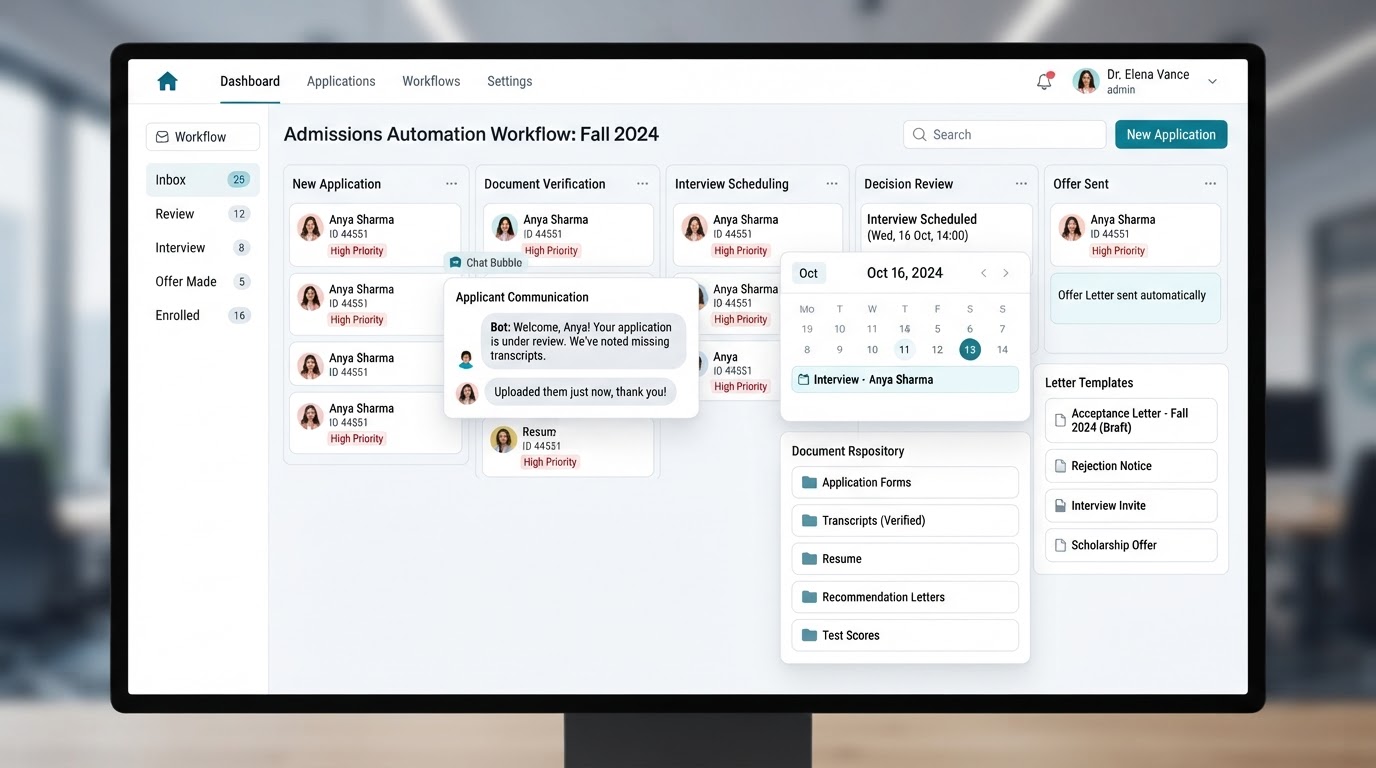This screenshot has height=768, width=1376.
Task: Open Interview Scheduling column options menu
Action: coord(832,184)
